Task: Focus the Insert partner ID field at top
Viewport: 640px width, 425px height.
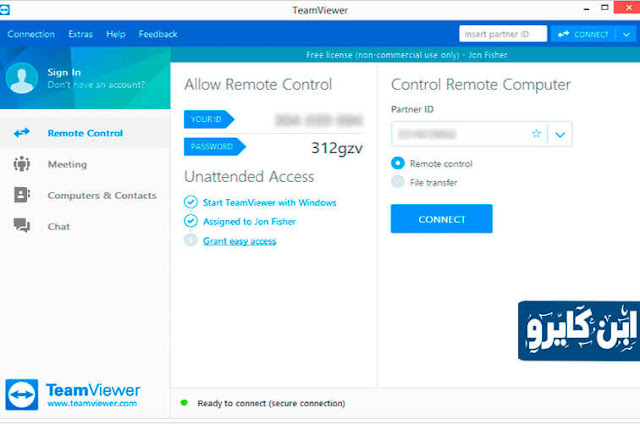Action: point(503,34)
